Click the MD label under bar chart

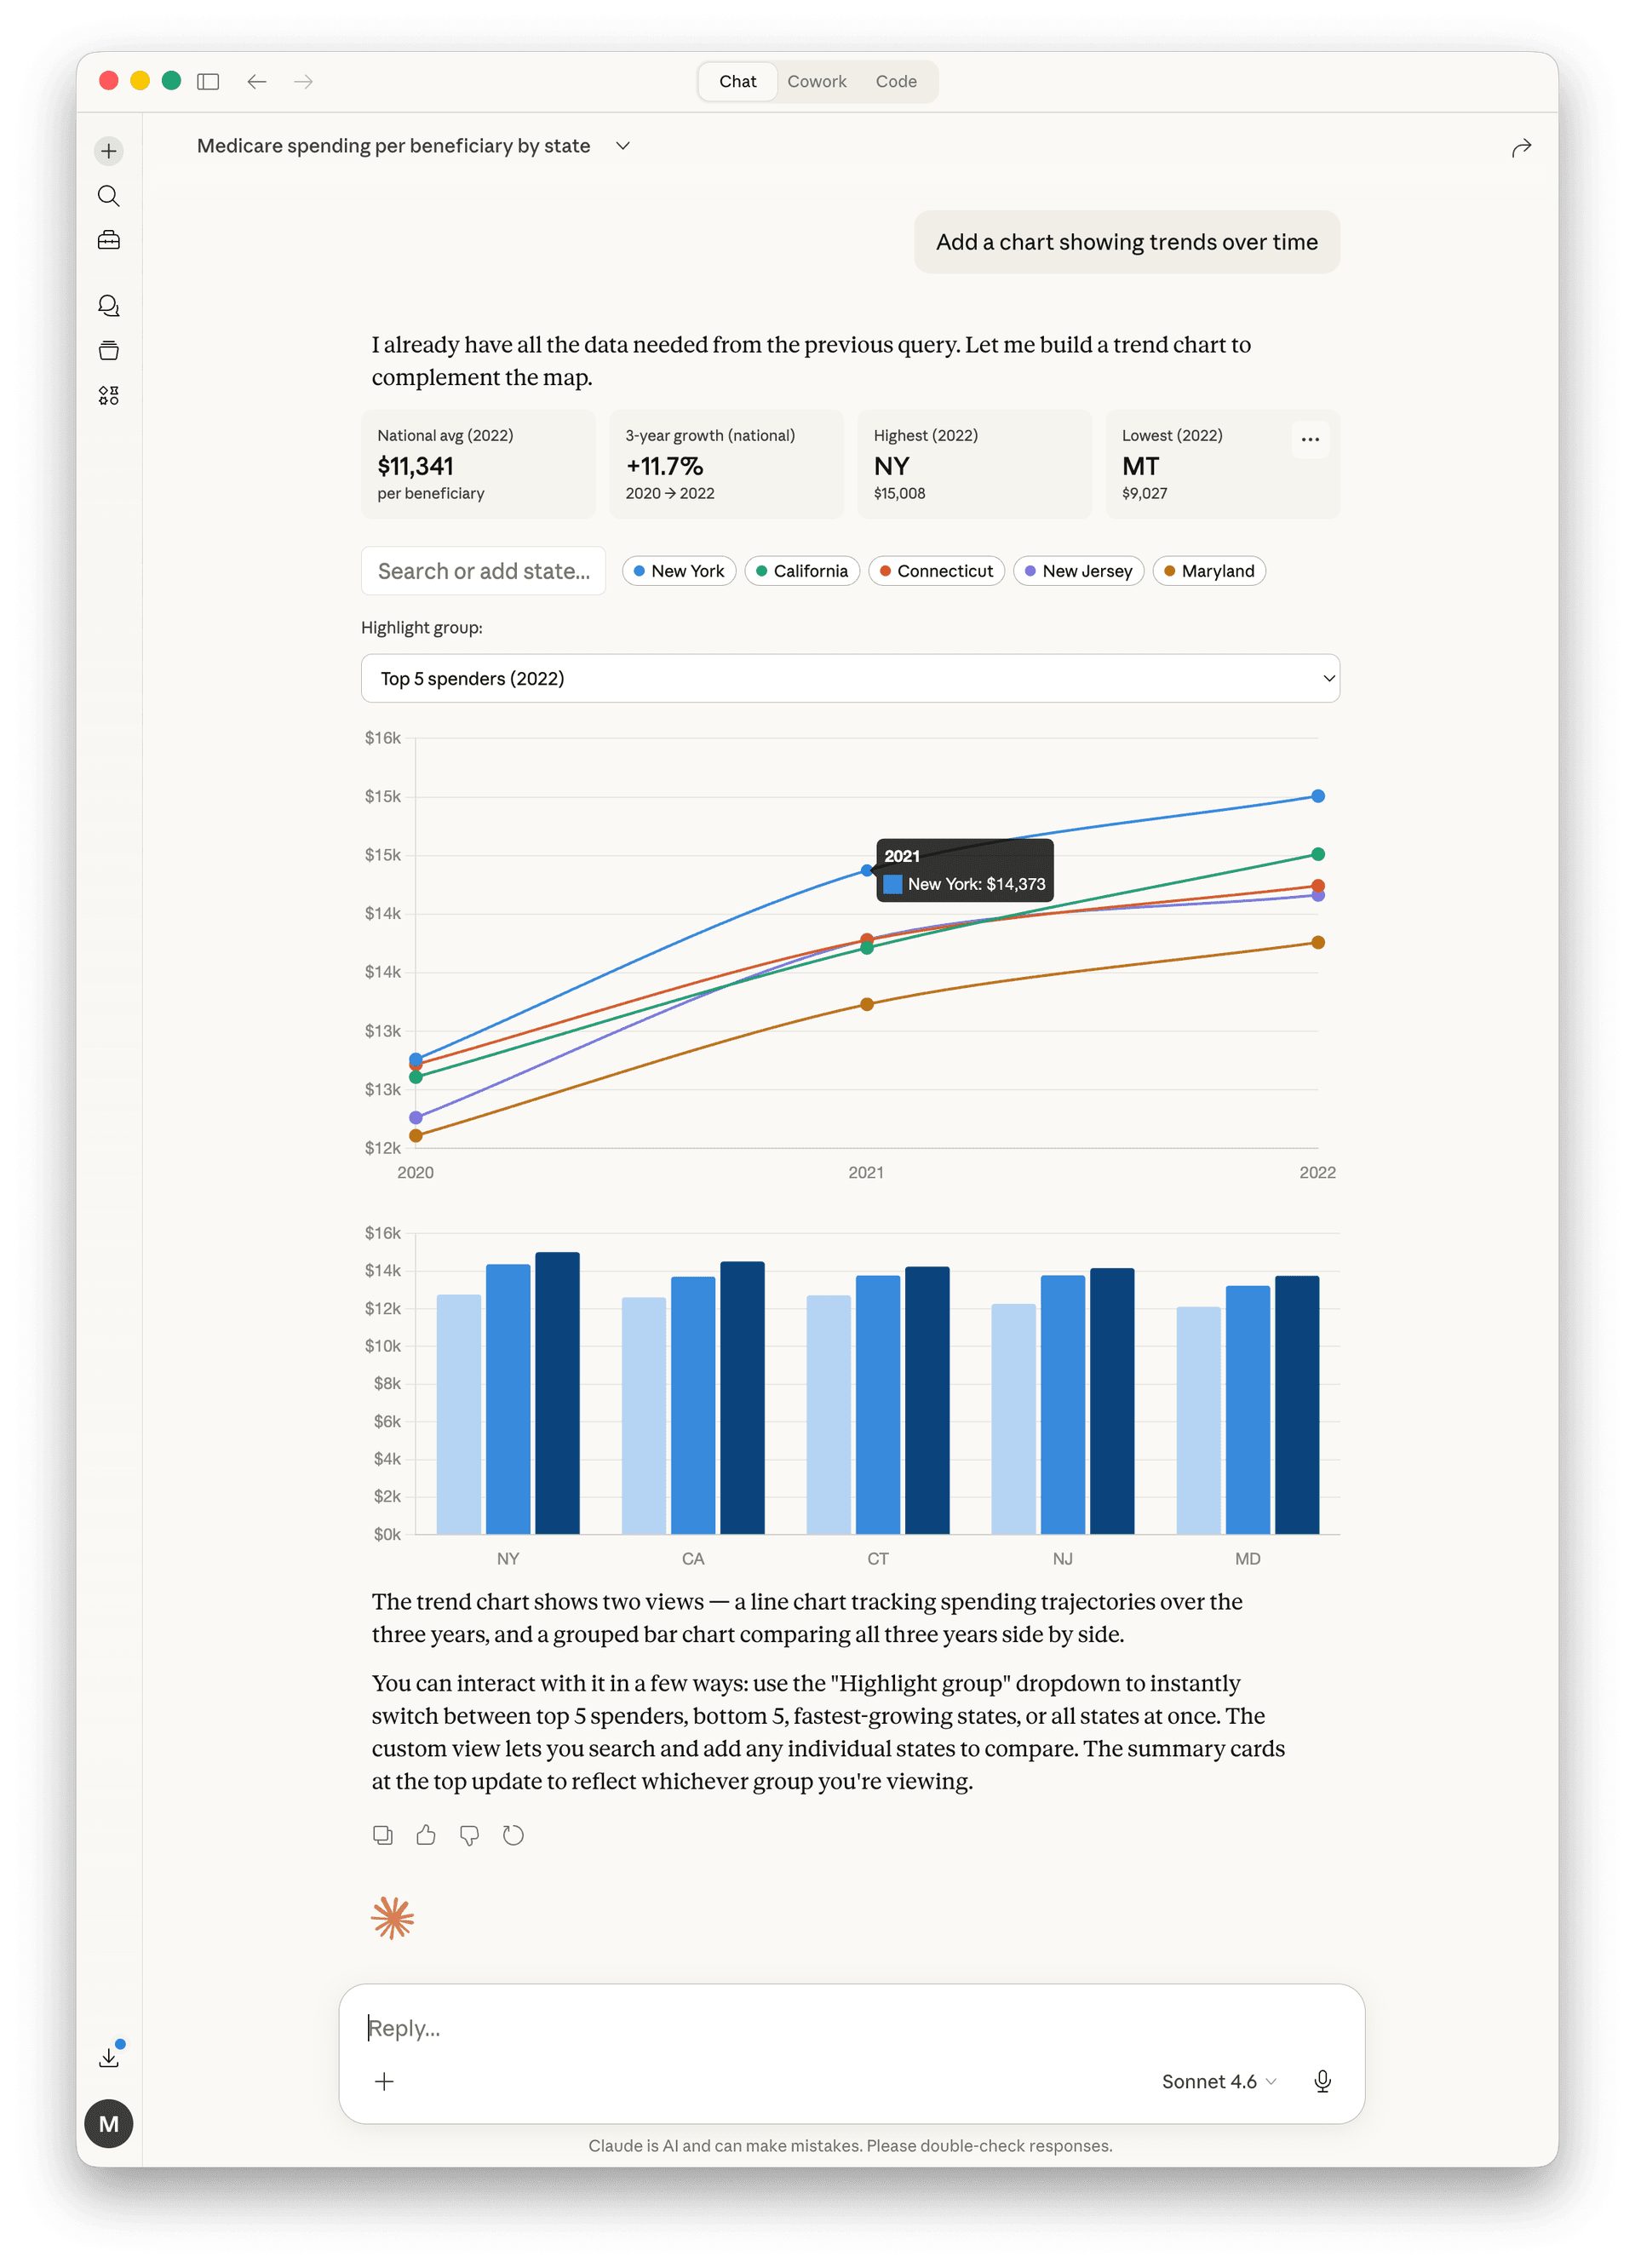point(1247,1558)
